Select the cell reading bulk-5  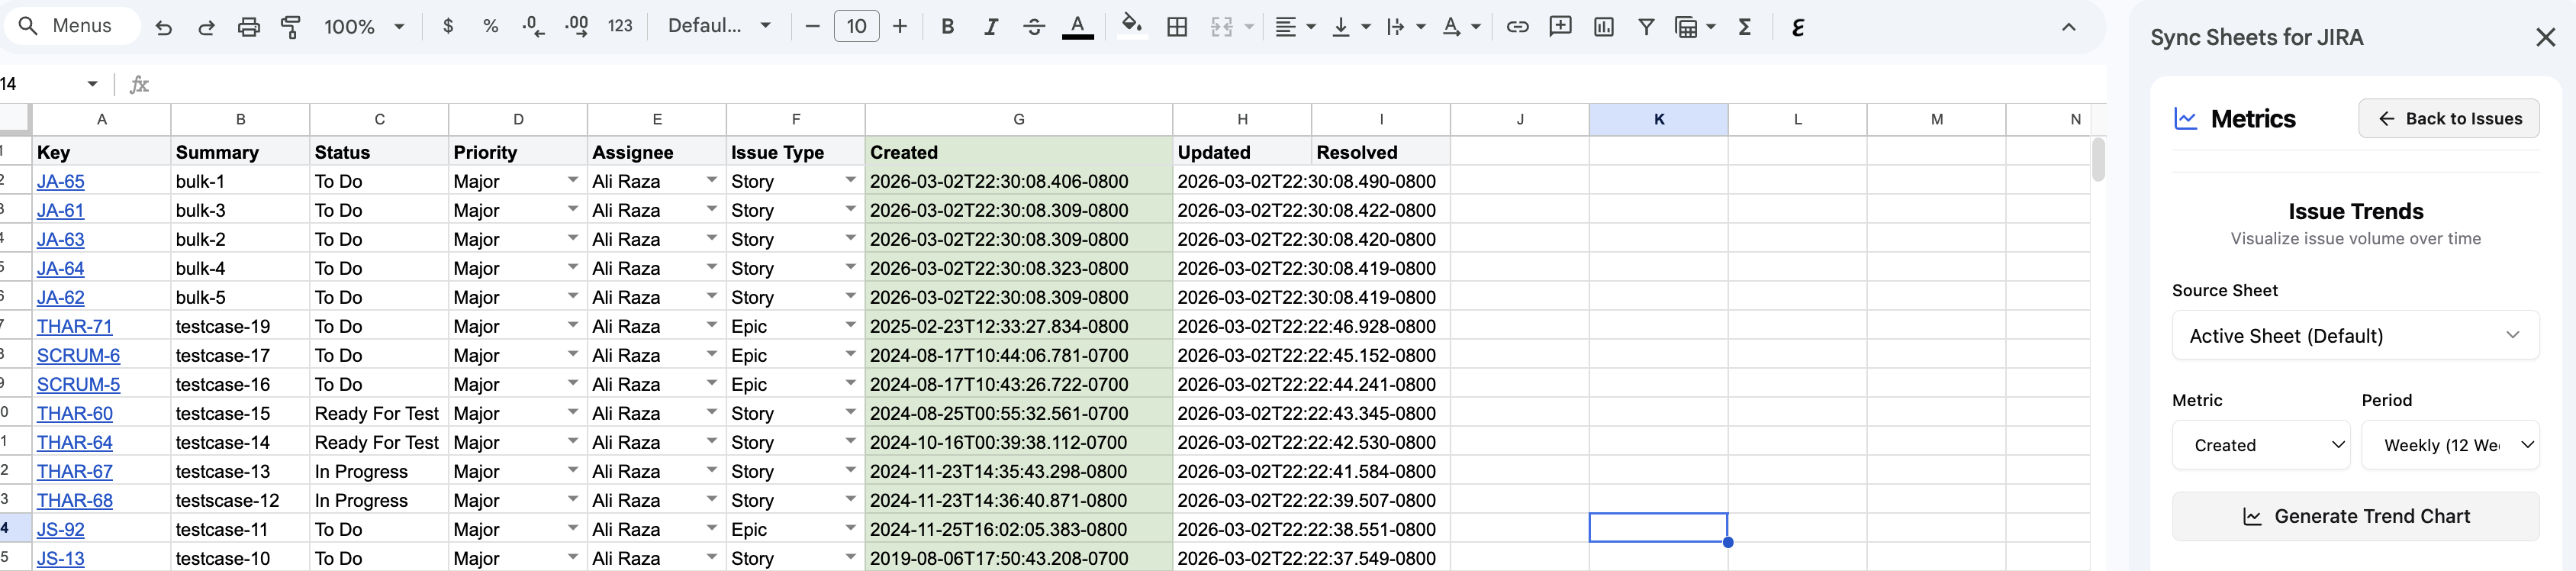(x=240, y=297)
